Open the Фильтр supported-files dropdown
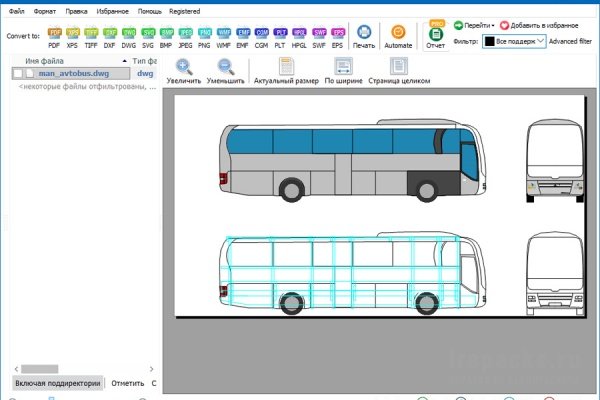This screenshot has height=400, width=600. tap(514, 41)
